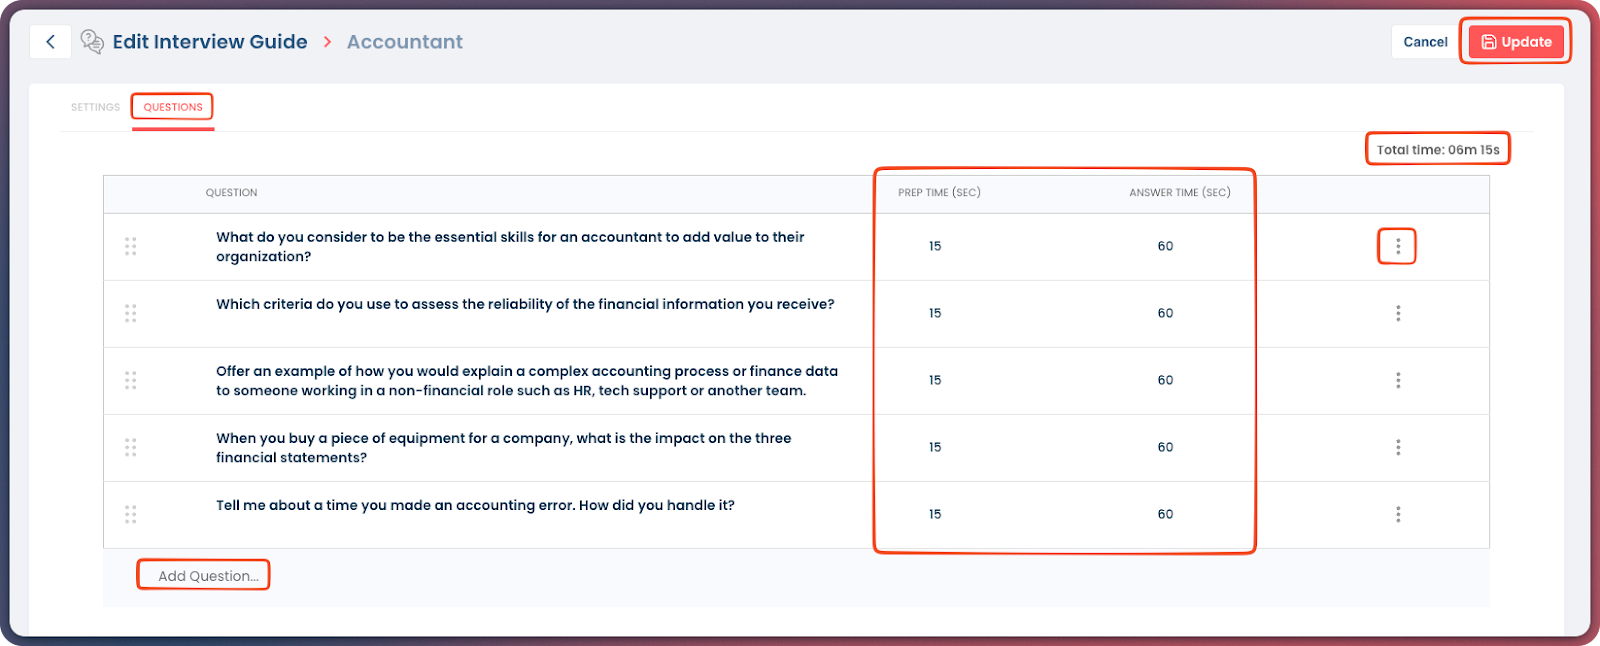Select the Questions tab
Image resolution: width=1600 pixels, height=646 pixels.
(172, 107)
